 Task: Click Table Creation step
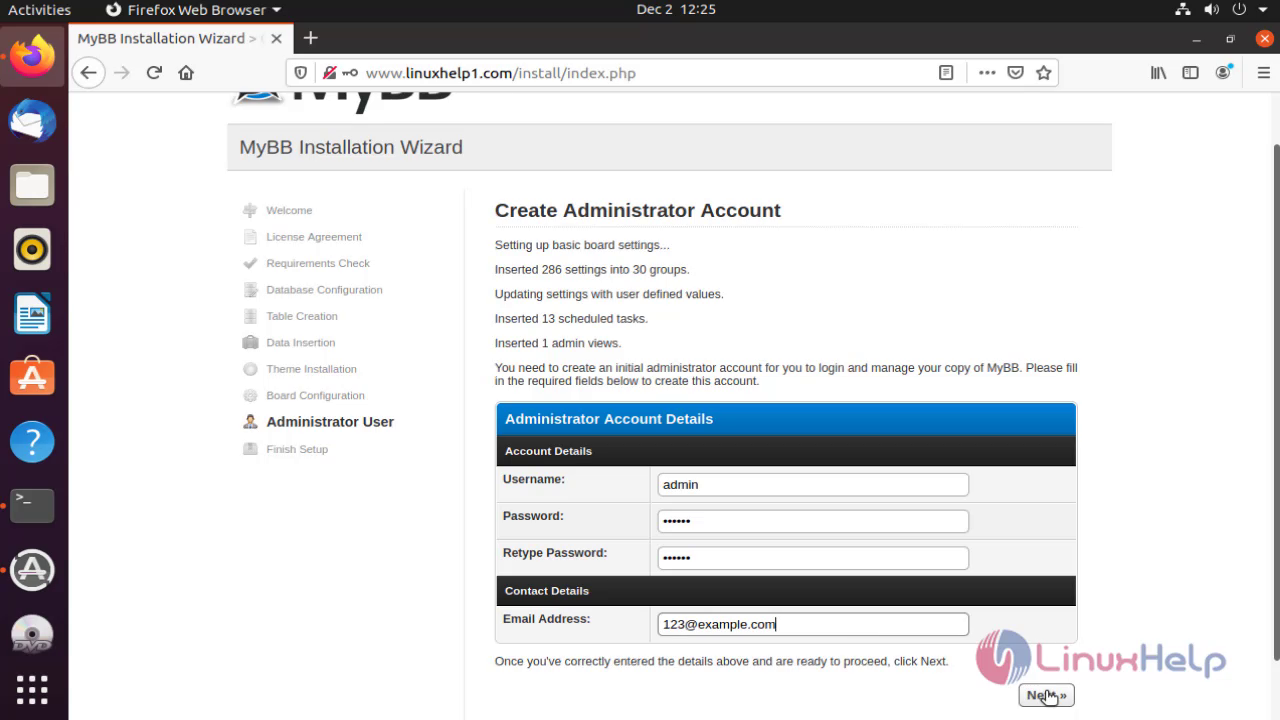click(x=302, y=316)
